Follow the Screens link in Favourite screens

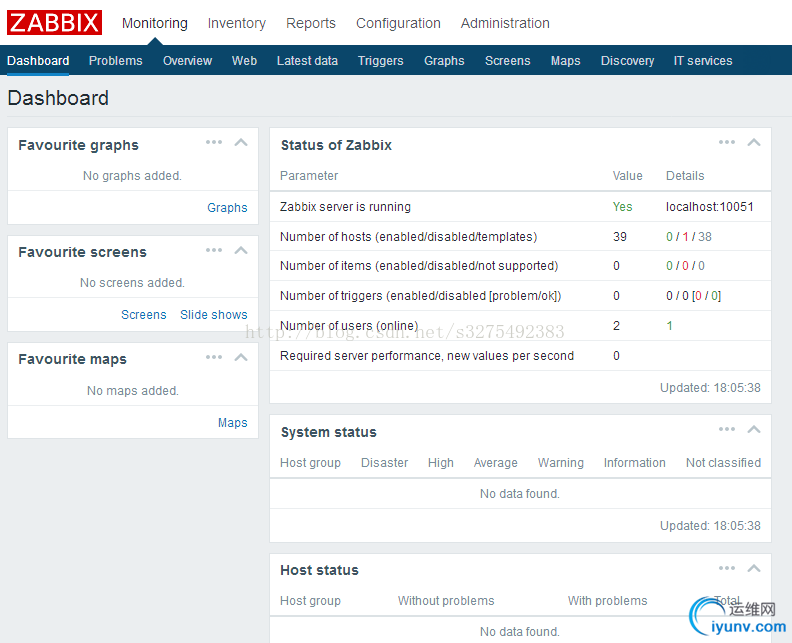143,315
